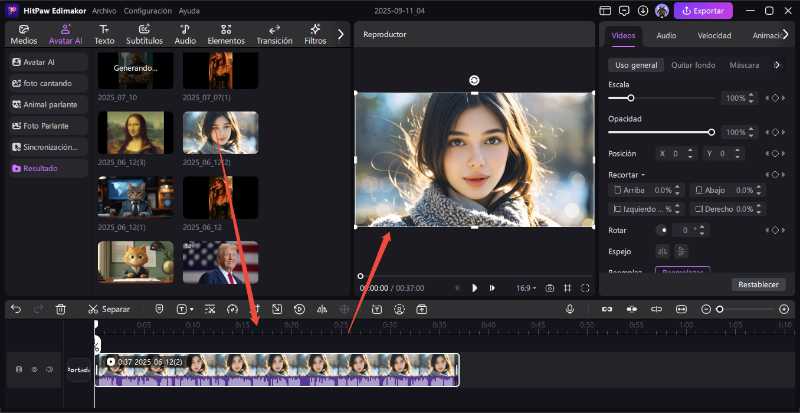Open the Filtros tab
This screenshot has width=800, height=413.
[315, 35]
